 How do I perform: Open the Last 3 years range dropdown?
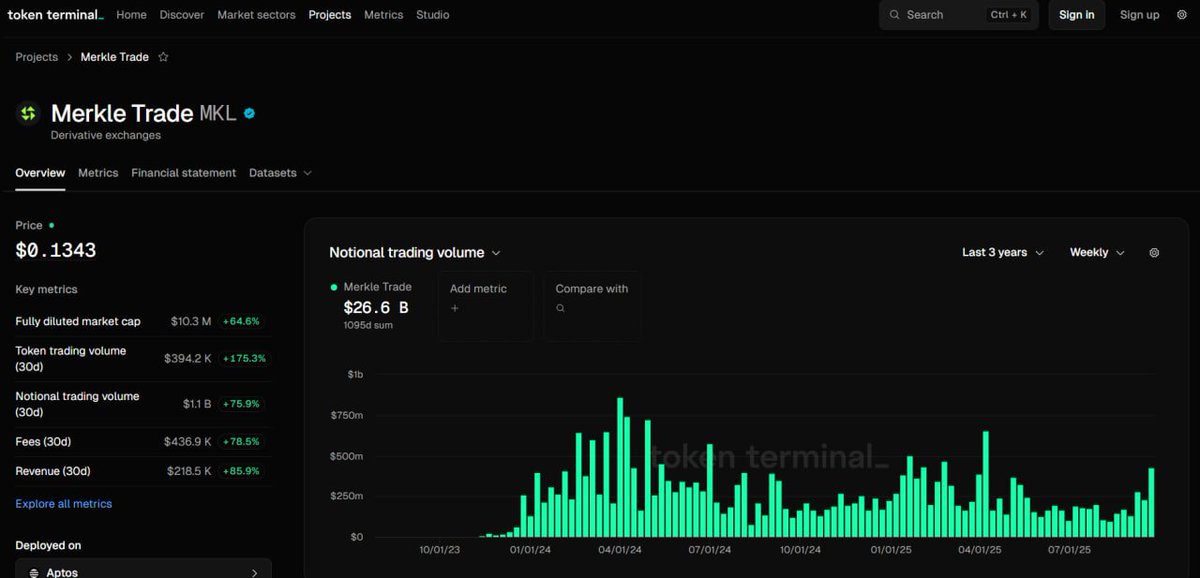pos(1002,253)
